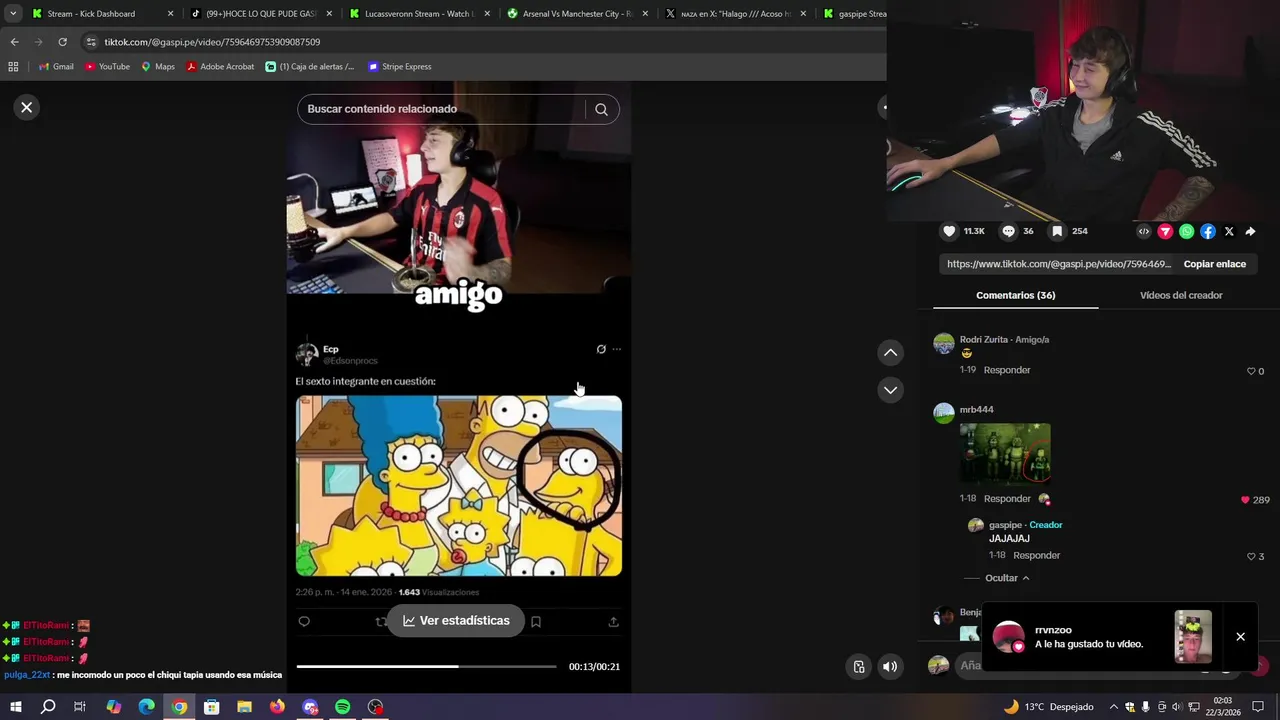The width and height of the screenshot is (1280, 720).
Task: Send to friends with the pink paper-plane icon
Action: point(1165,231)
